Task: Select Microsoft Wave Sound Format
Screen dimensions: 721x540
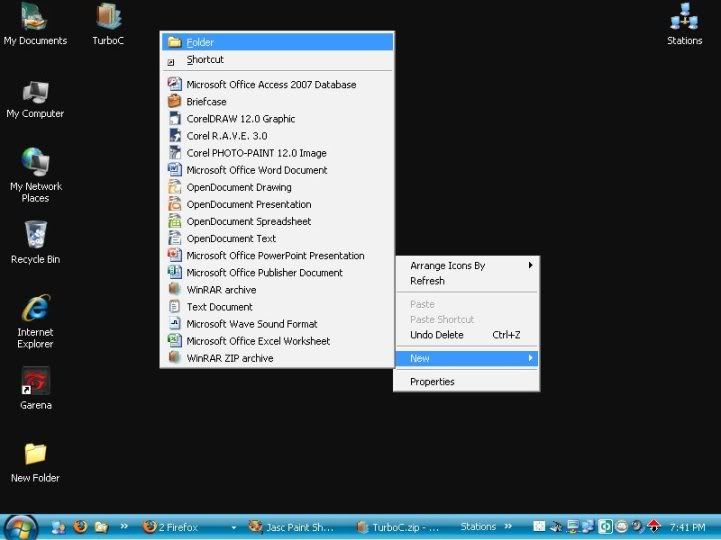Action: pos(277,324)
